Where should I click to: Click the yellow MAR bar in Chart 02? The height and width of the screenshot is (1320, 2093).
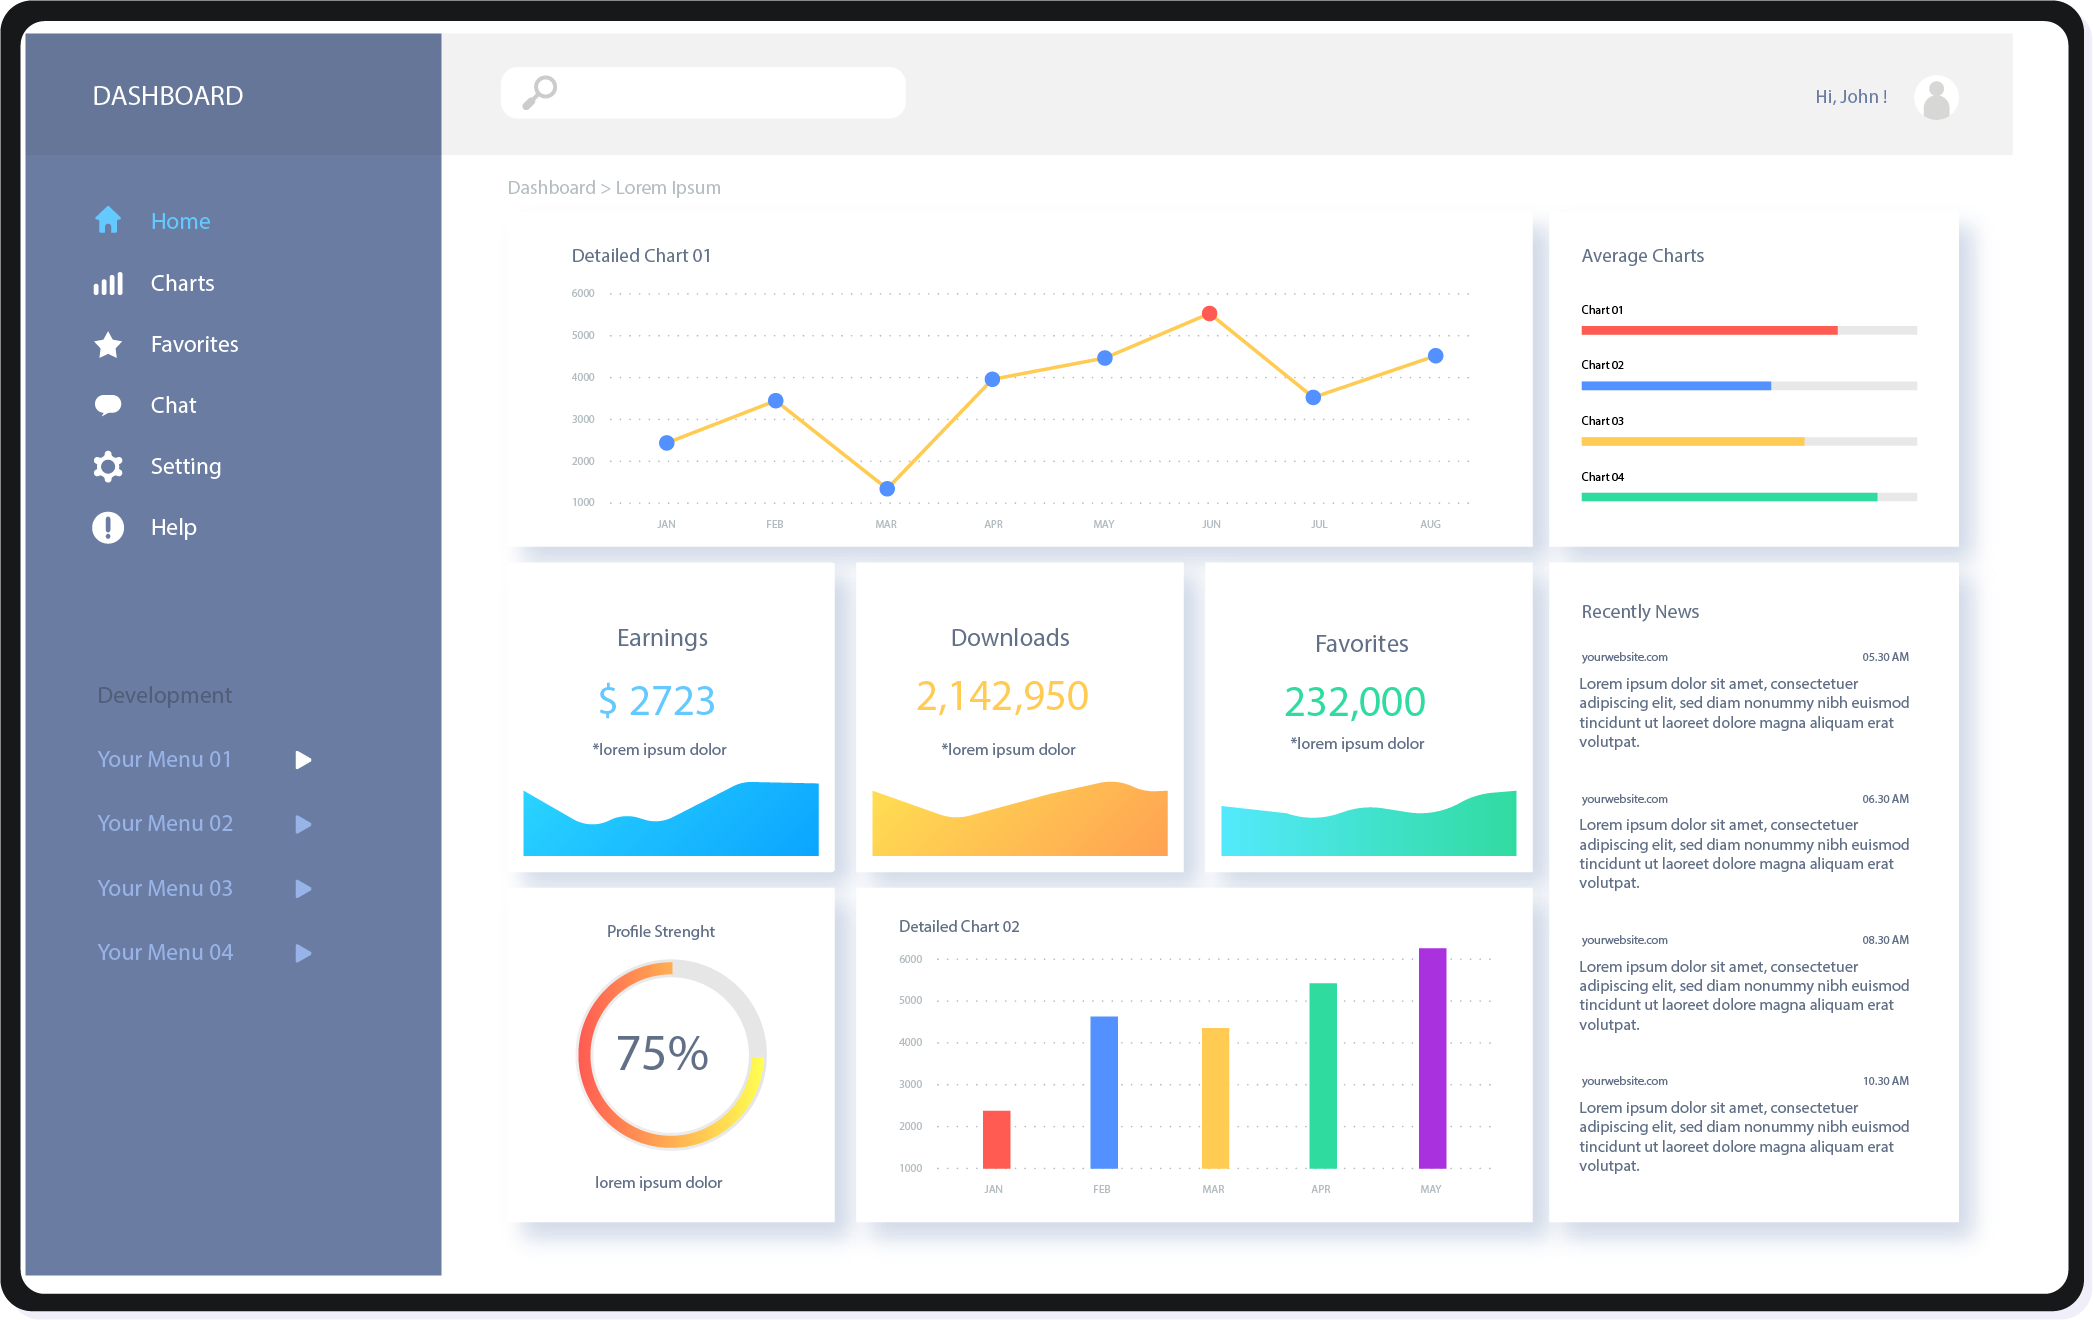click(1215, 1098)
